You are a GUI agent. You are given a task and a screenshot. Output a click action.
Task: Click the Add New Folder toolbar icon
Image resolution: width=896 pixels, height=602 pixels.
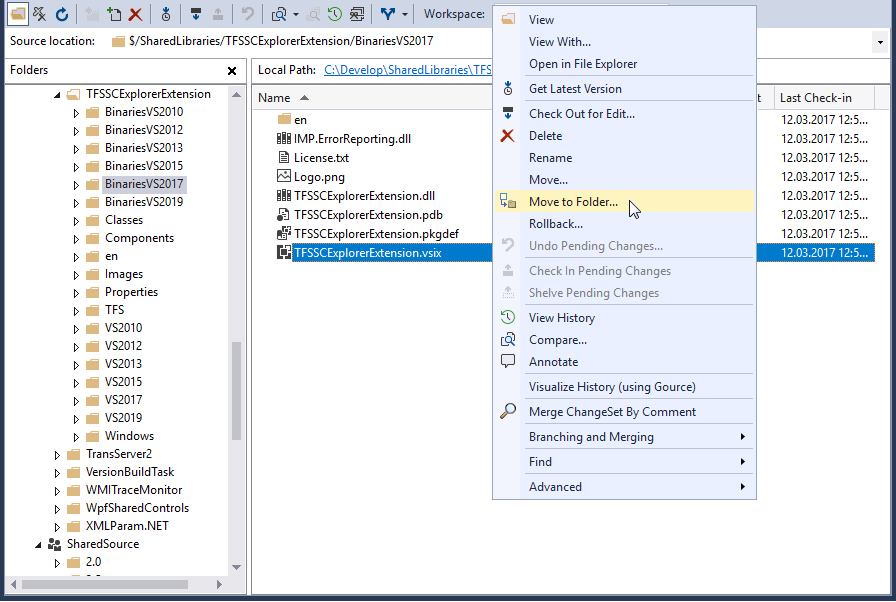[113, 14]
